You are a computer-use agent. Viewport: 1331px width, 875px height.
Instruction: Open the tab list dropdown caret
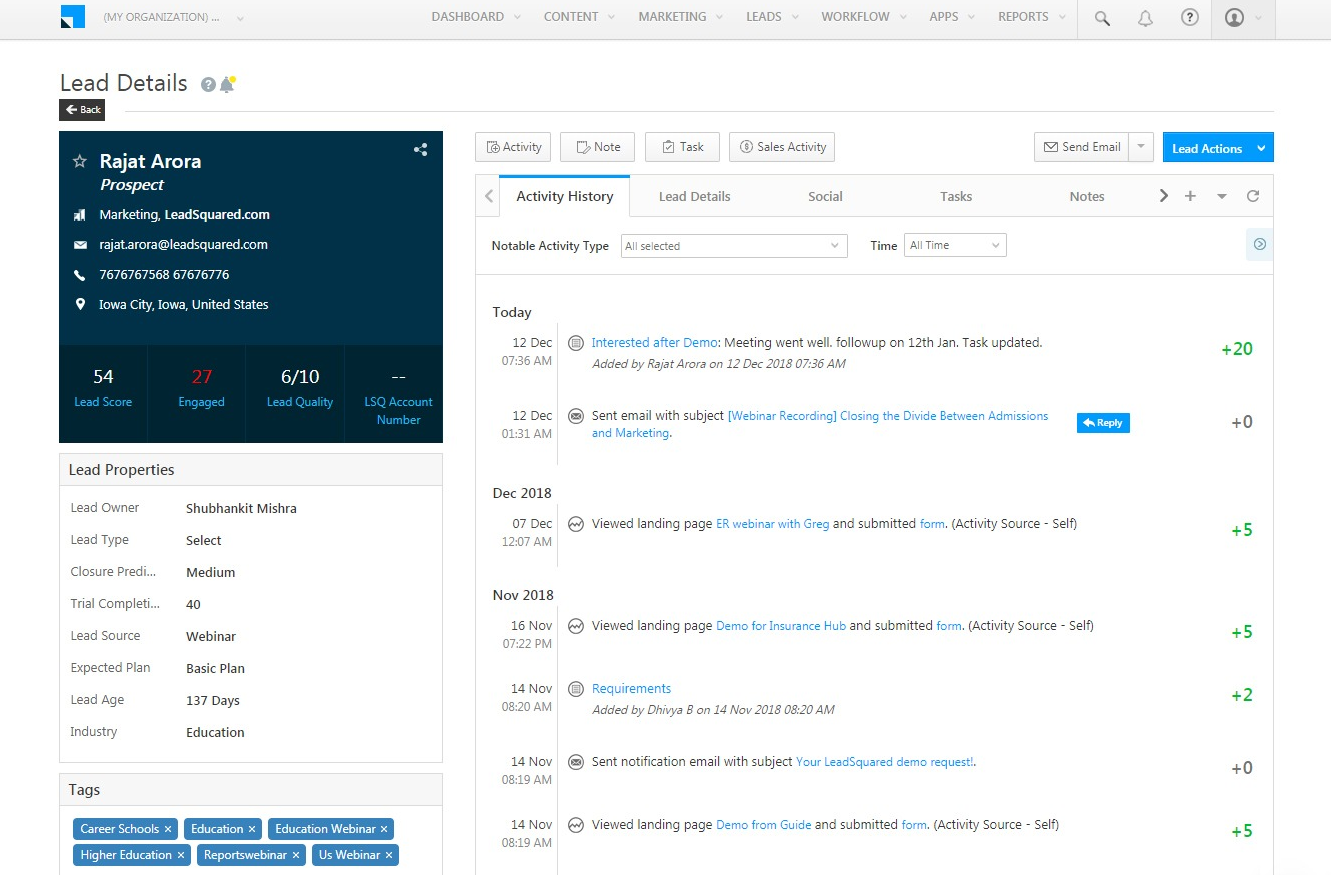pyautogui.click(x=1222, y=197)
